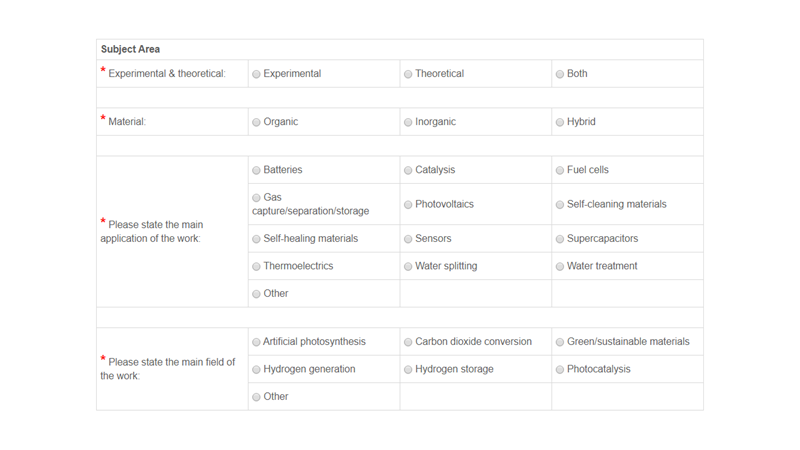Image resolution: width=800 pixels, height=450 pixels.
Task: Select Both for experimental & theoretical
Action: click(560, 74)
